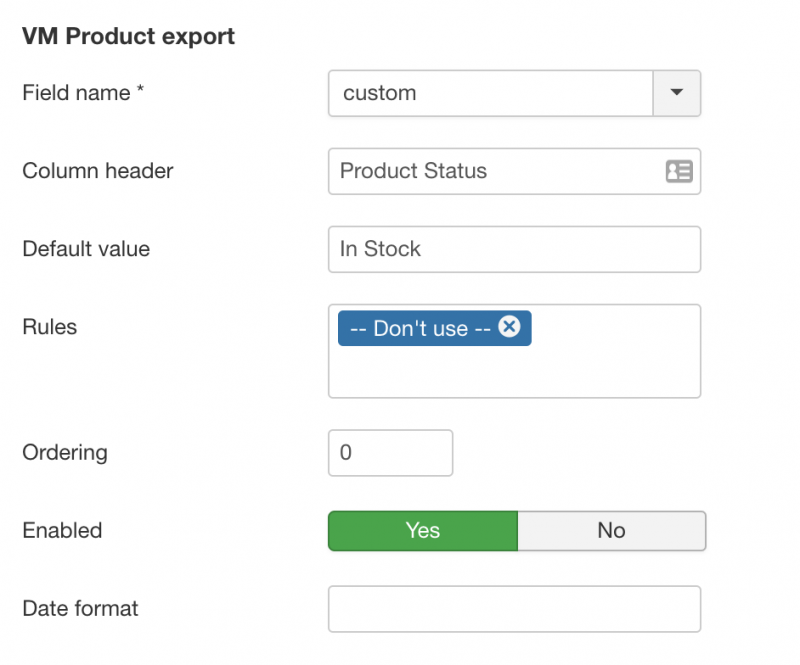Click the "VM Product export" heading

(x=129, y=36)
